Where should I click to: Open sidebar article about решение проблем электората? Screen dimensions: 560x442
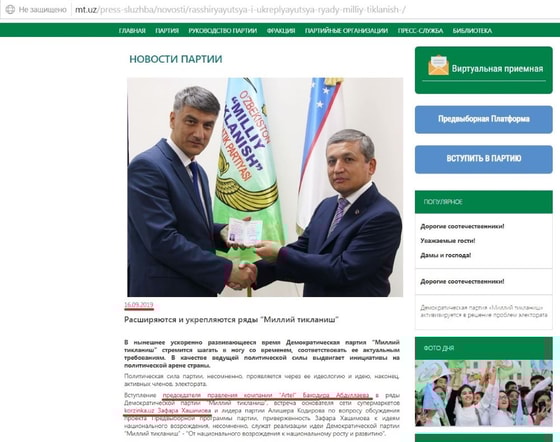tap(484, 311)
